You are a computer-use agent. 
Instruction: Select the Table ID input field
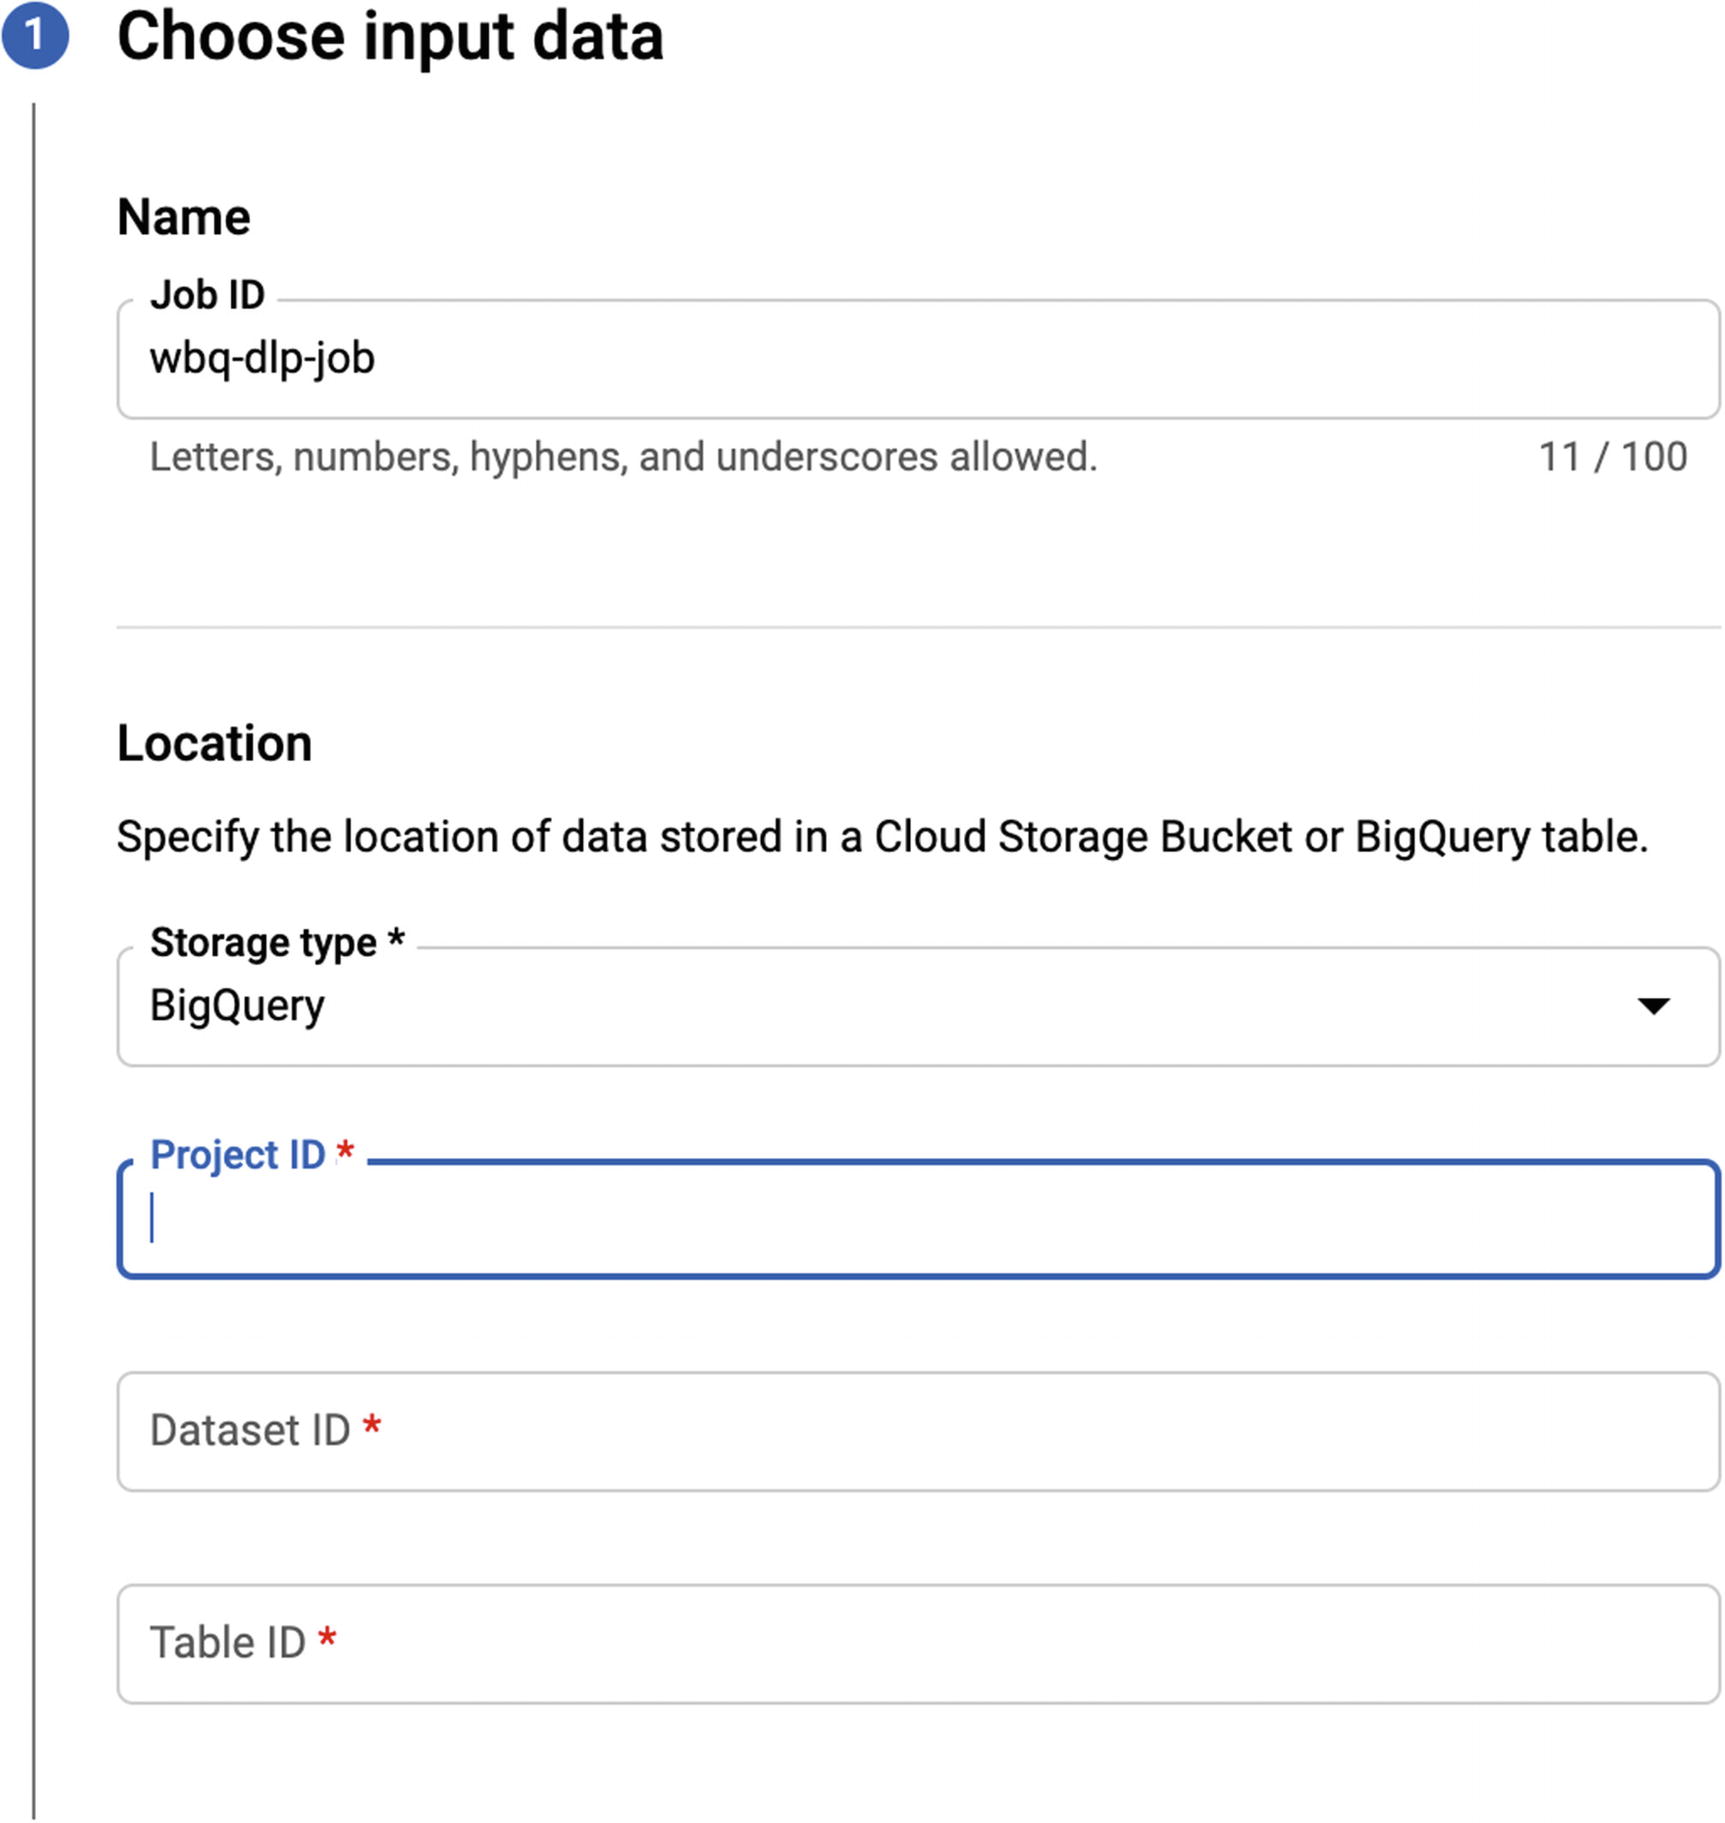click(x=918, y=1644)
